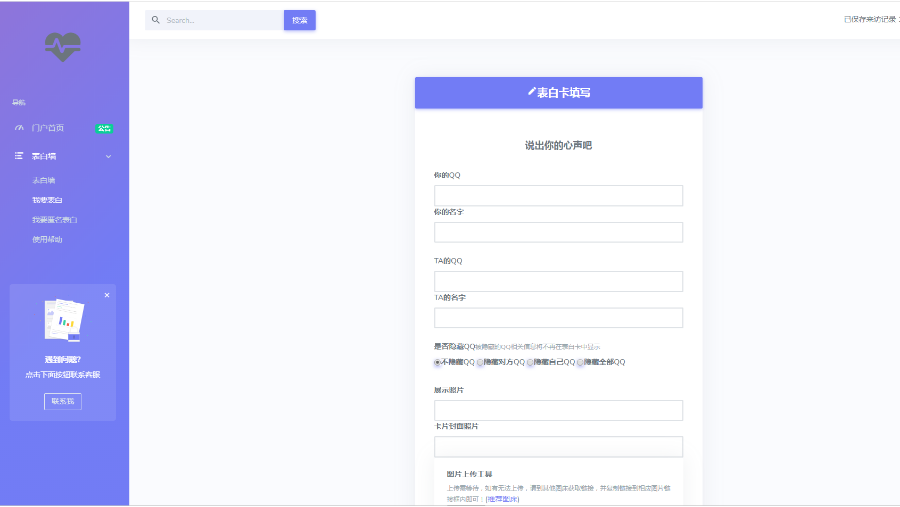
Task: Click the dashboard gauge icon beside 门户首页
Action: [19, 128]
